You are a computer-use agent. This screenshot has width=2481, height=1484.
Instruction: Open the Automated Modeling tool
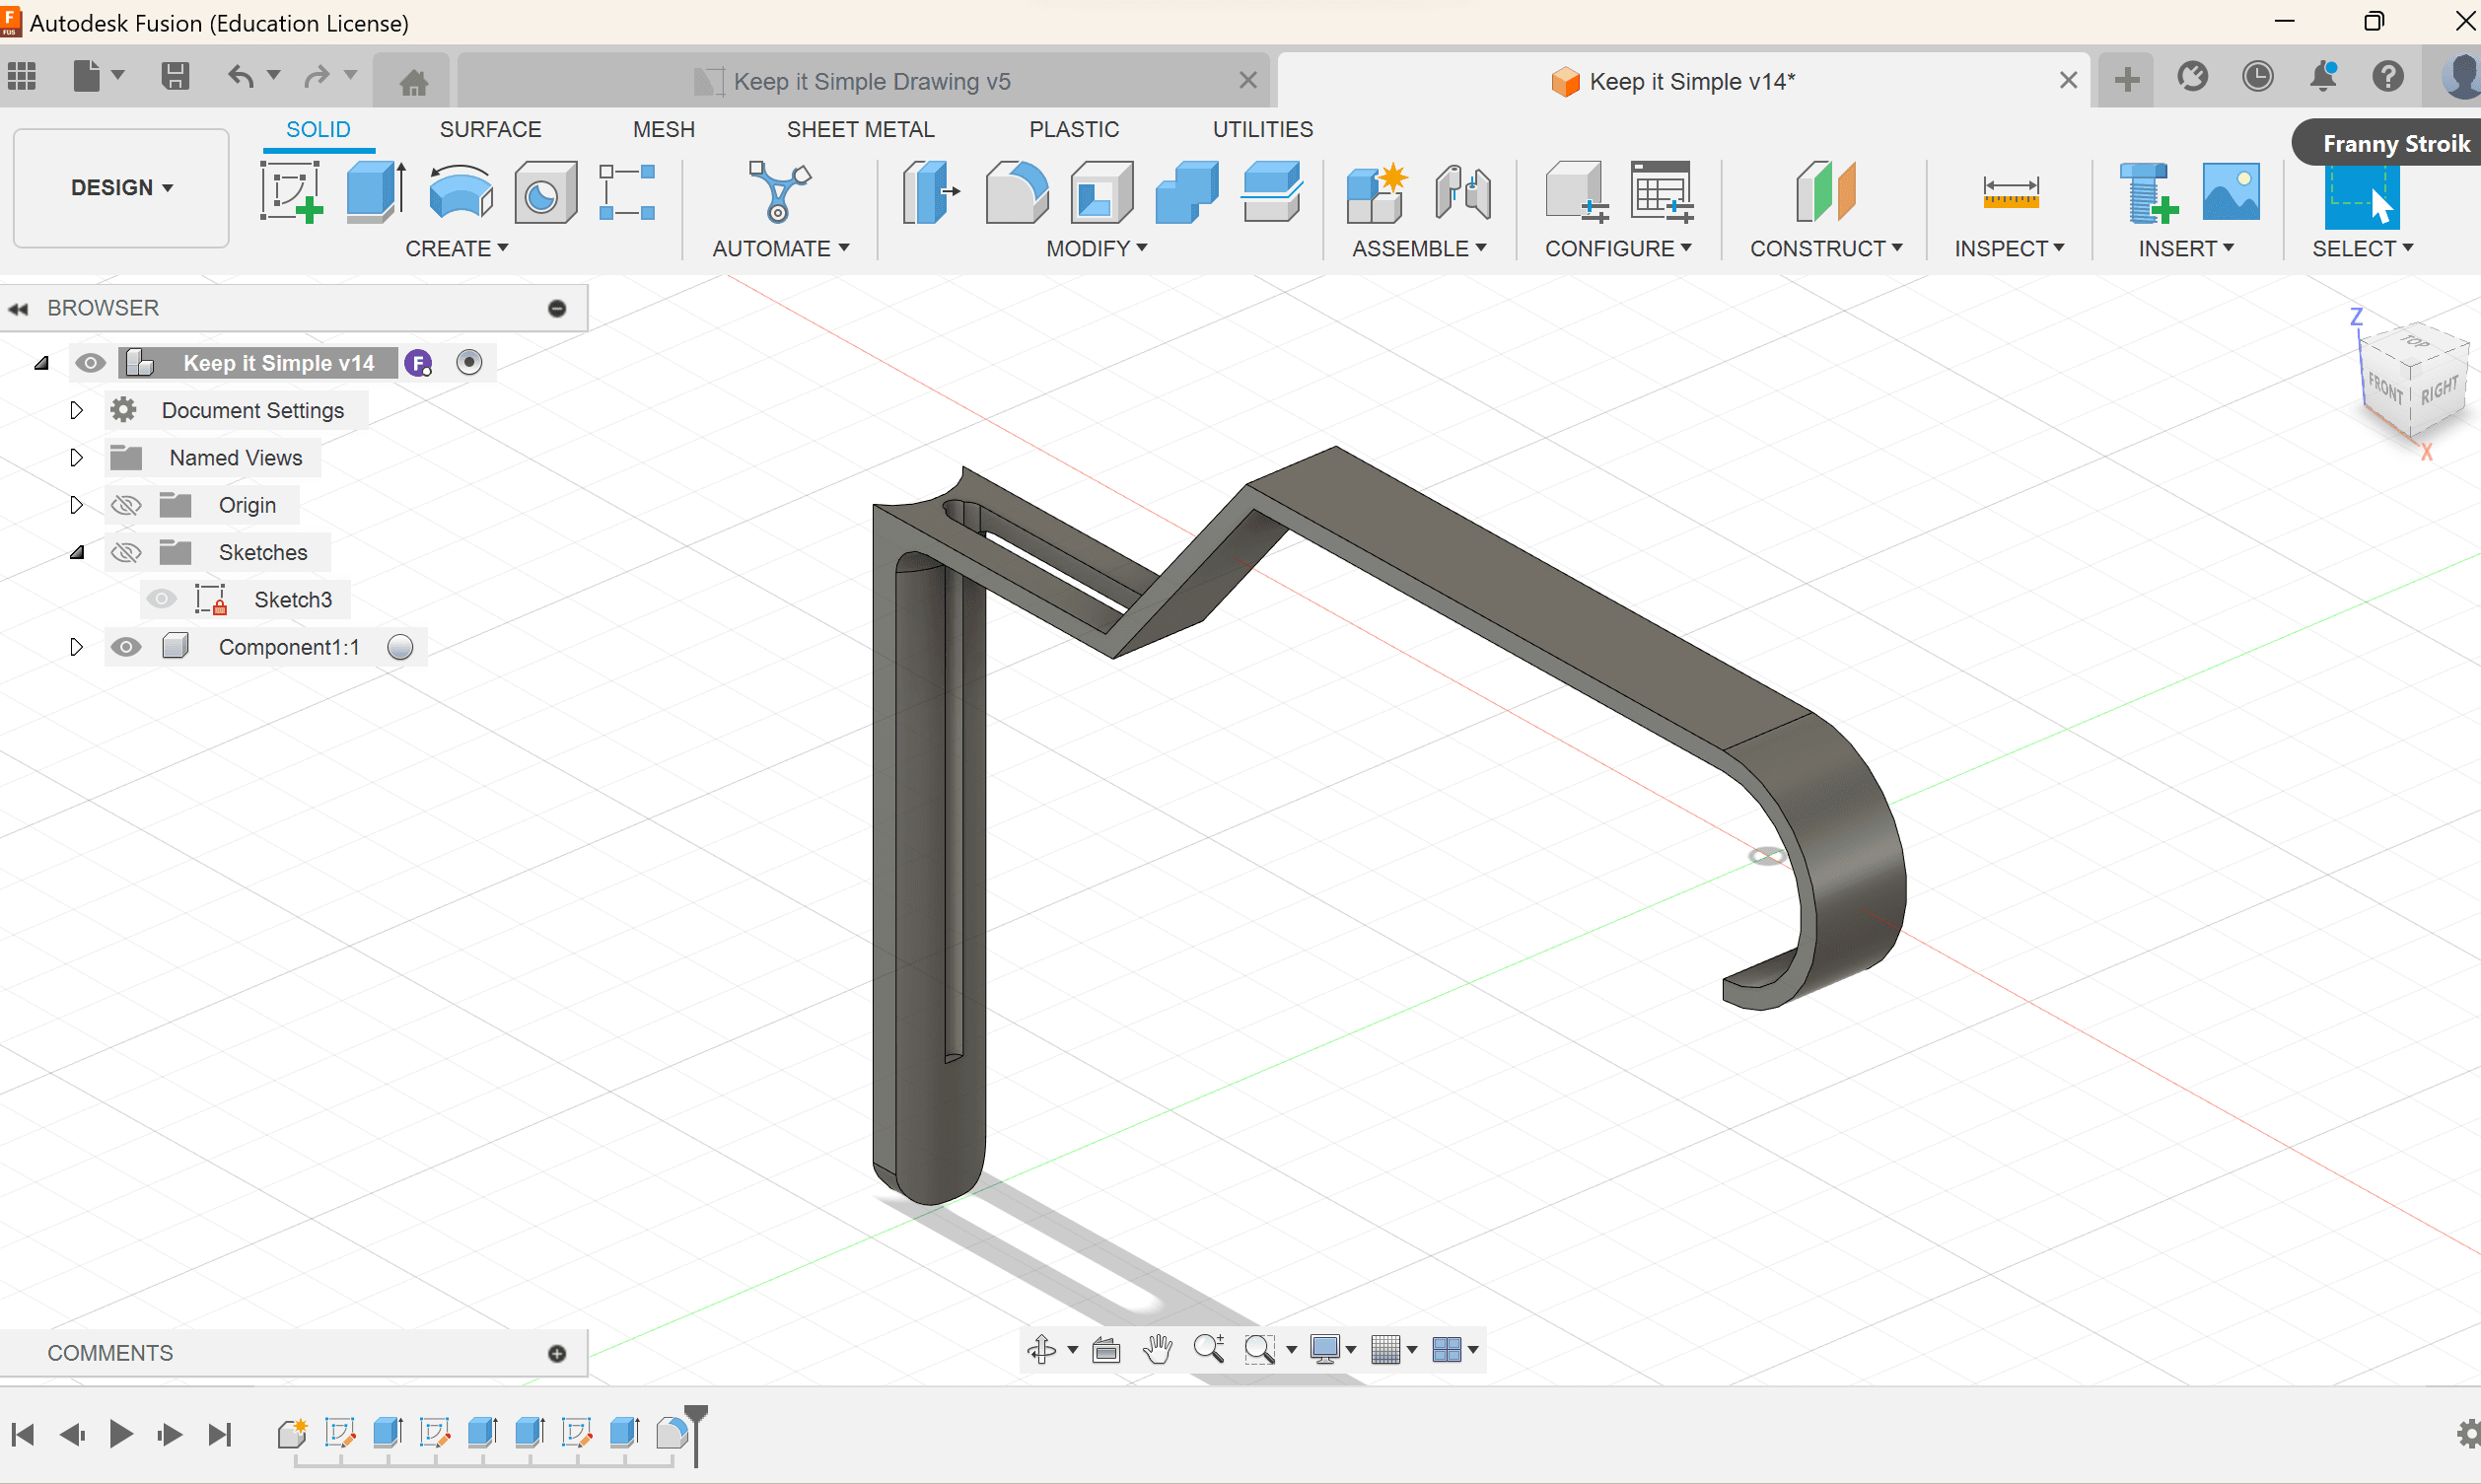click(780, 192)
